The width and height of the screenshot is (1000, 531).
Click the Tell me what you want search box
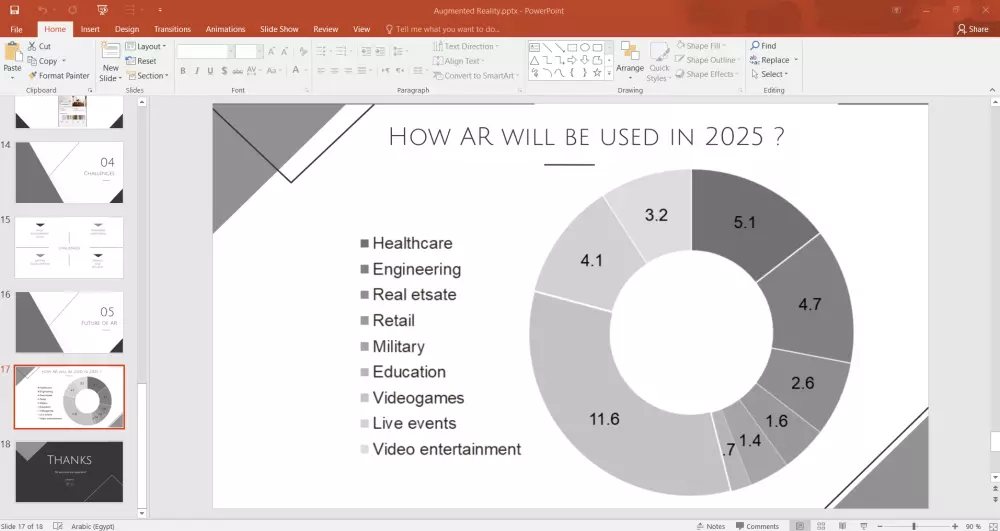click(443, 29)
